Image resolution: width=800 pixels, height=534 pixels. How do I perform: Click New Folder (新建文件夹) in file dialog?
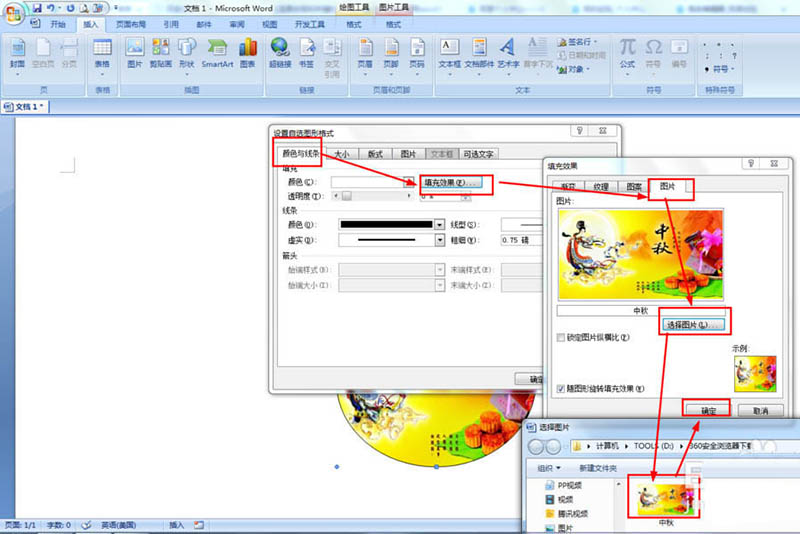[x=597, y=468]
